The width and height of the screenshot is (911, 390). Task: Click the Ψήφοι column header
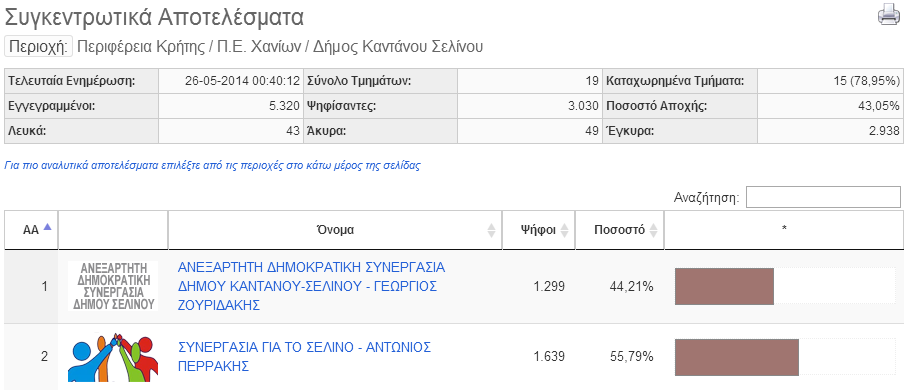pos(539,230)
